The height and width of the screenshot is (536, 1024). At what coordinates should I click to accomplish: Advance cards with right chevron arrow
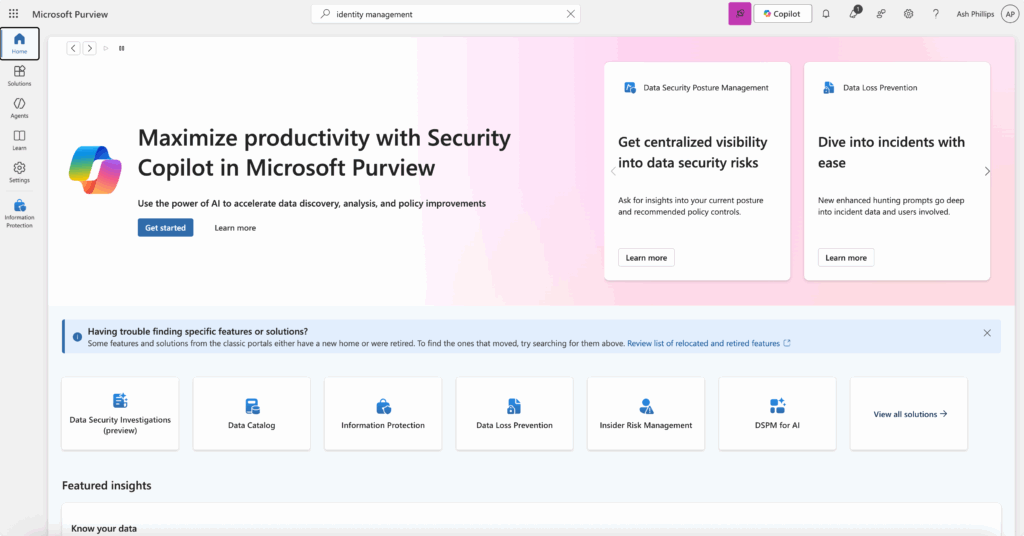(987, 171)
